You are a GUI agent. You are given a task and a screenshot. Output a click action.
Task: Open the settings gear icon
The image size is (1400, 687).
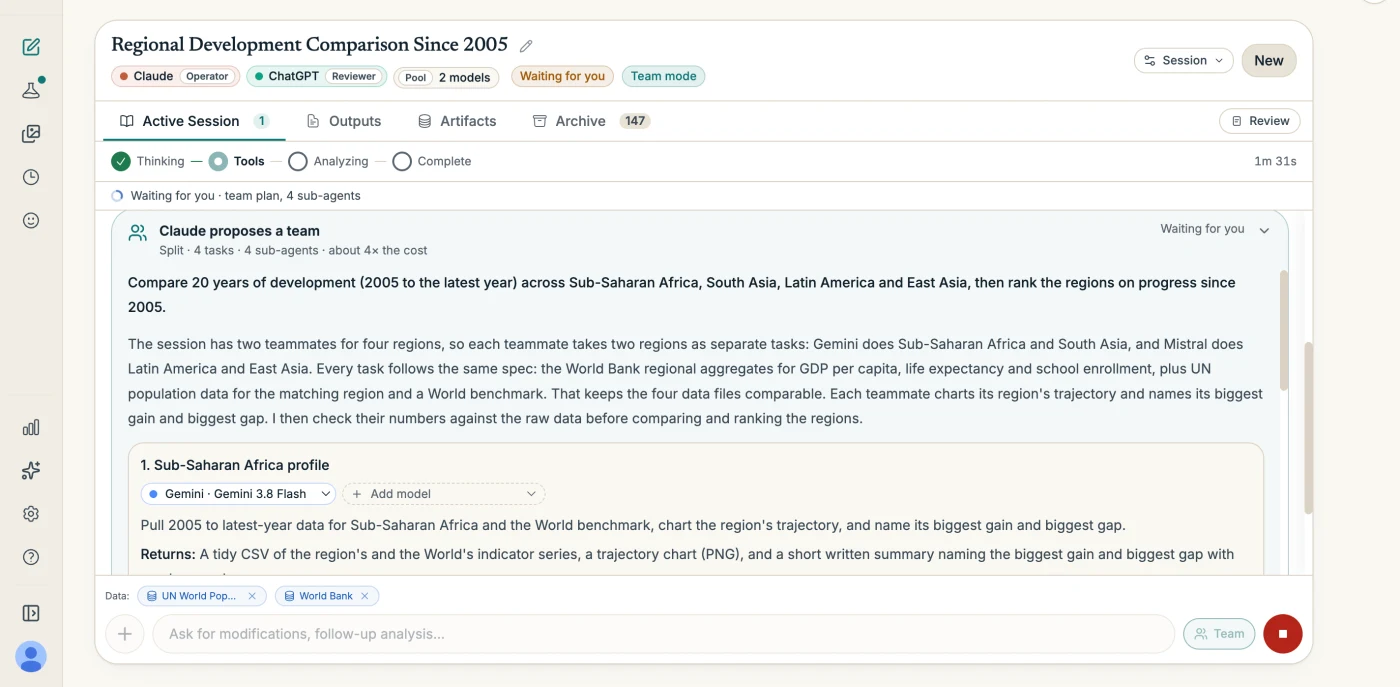tap(31, 514)
